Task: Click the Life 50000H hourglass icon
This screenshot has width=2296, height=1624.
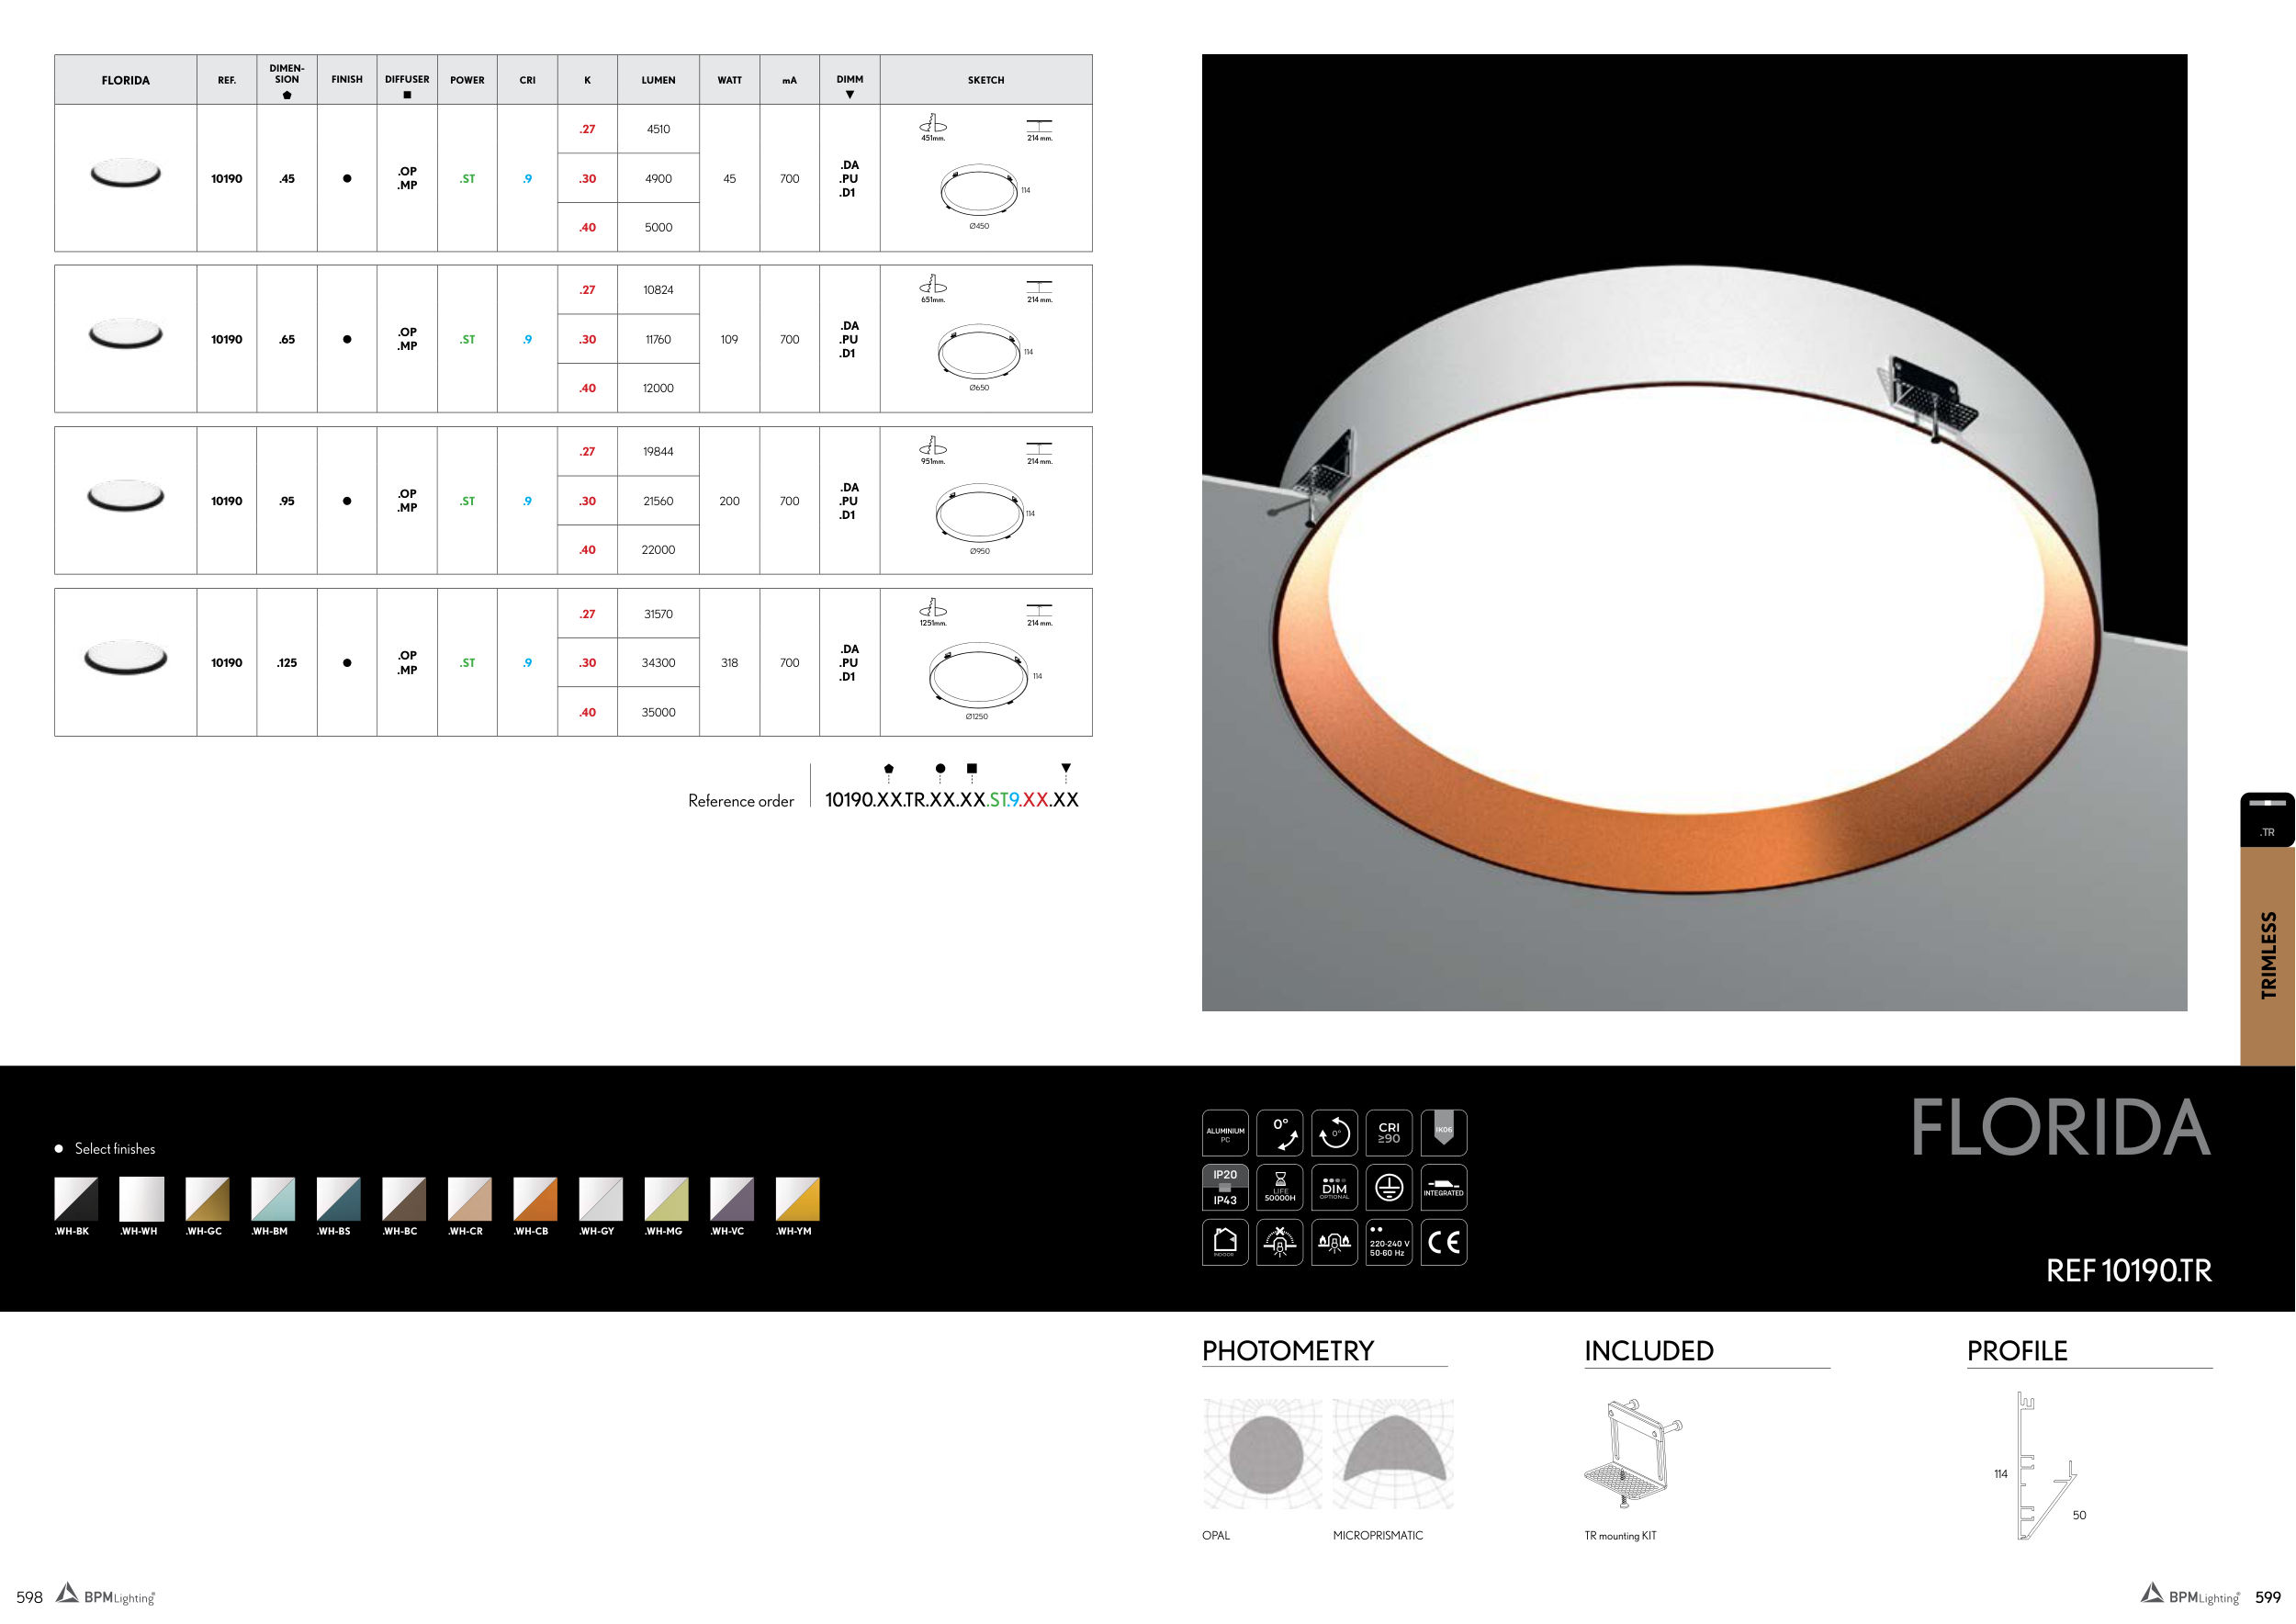Action: point(1279,1187)
